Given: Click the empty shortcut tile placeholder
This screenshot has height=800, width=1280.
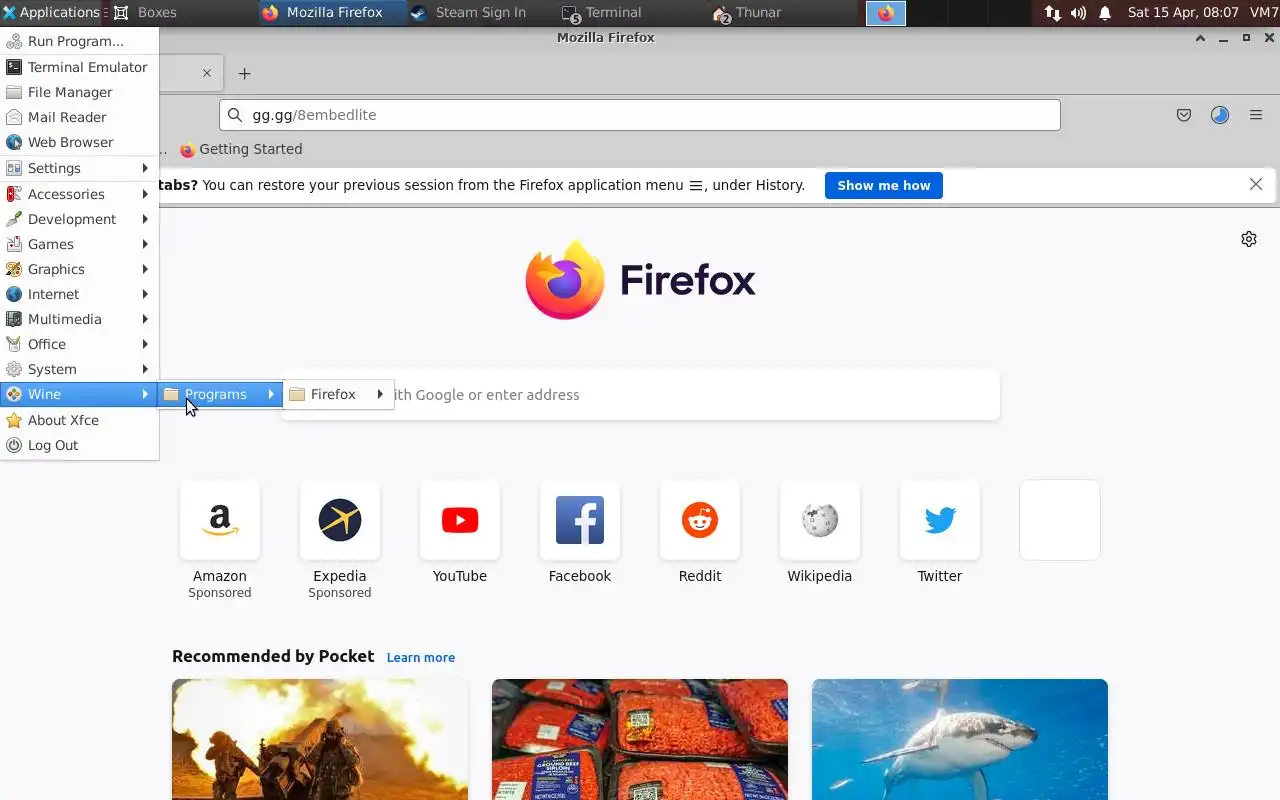Looking at the screenshot, I should 1060,520.
